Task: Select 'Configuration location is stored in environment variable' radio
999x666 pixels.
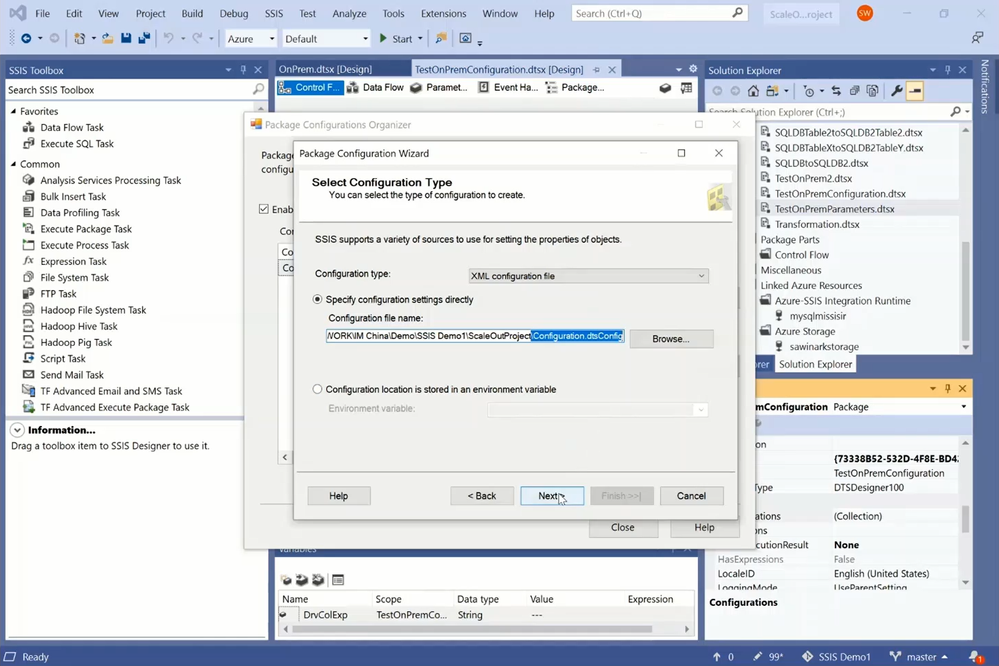Action: pyautogui.click(x=317, y=389)
